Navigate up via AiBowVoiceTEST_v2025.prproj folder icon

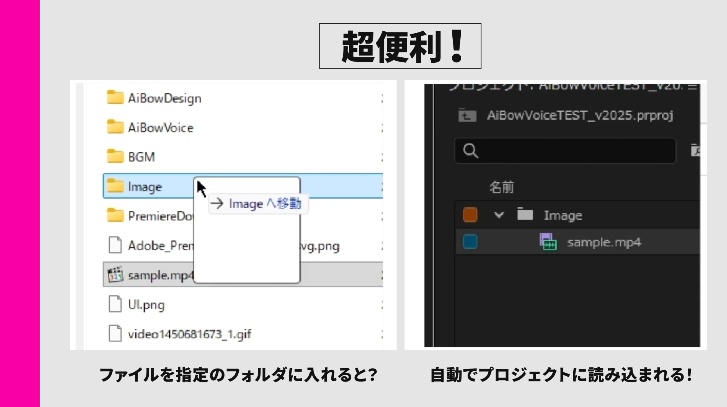pyautogui.click(x=467, y=115)
